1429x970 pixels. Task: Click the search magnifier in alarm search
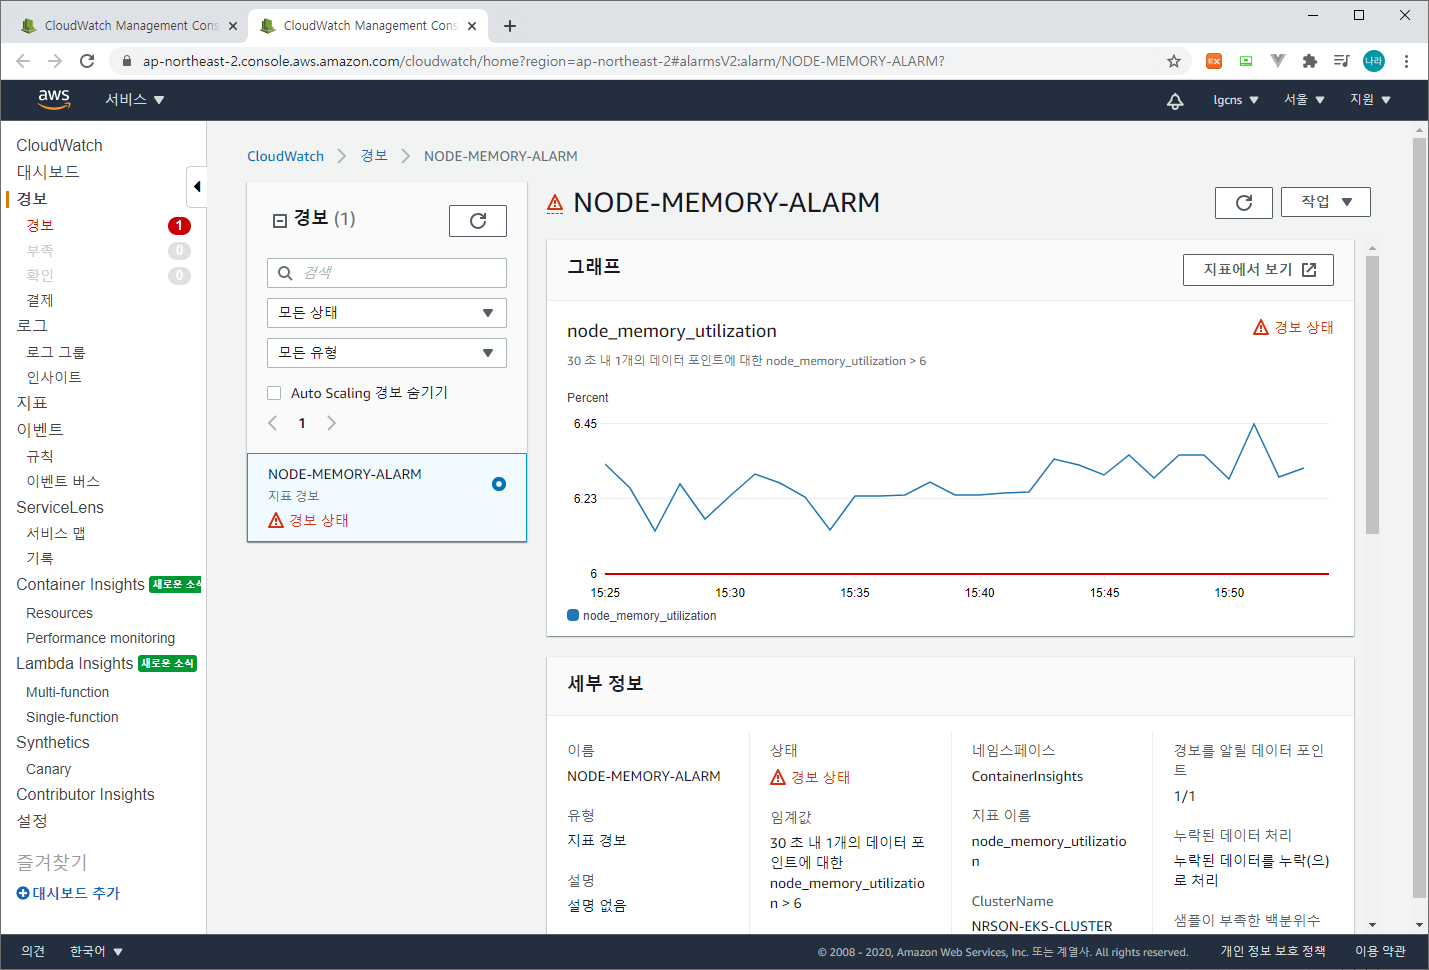point(285,273)
